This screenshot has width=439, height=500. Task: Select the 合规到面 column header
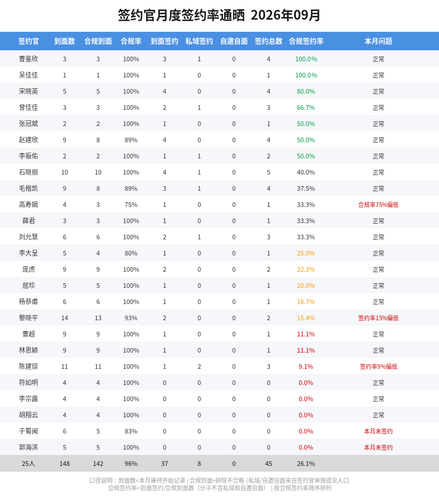(98, 41)
